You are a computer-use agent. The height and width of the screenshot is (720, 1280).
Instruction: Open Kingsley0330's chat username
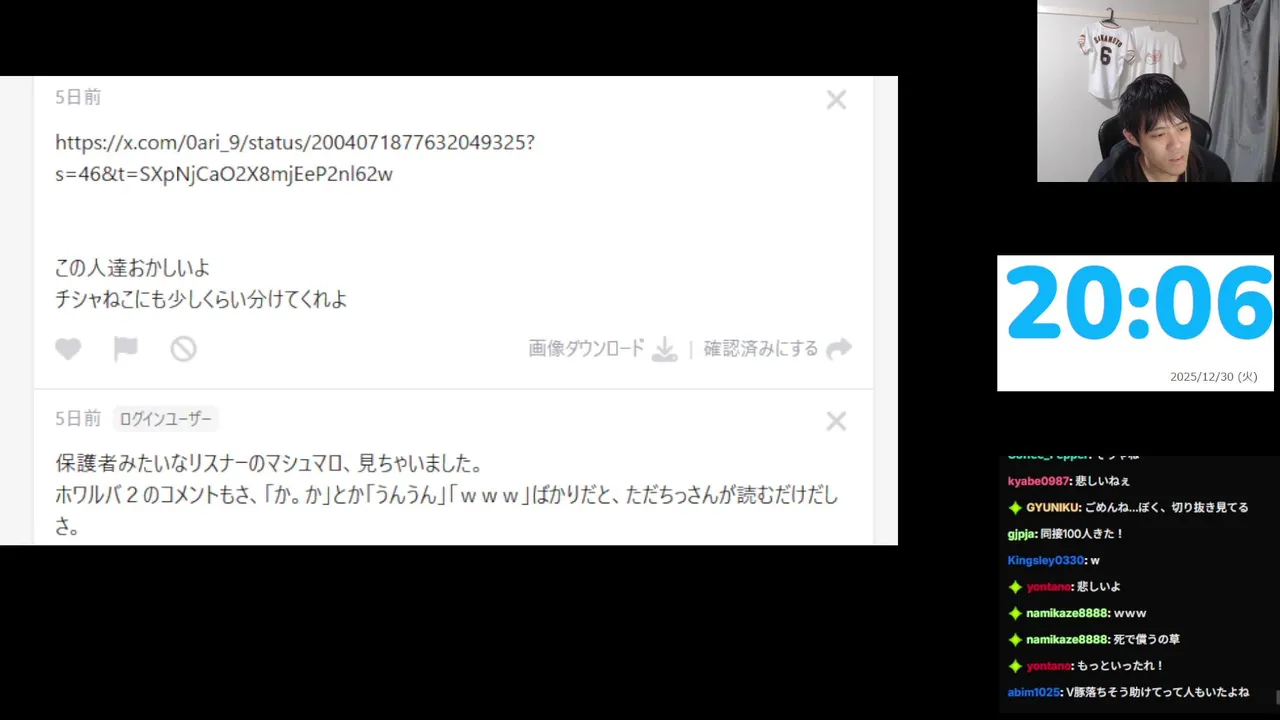pos(1046,560)
